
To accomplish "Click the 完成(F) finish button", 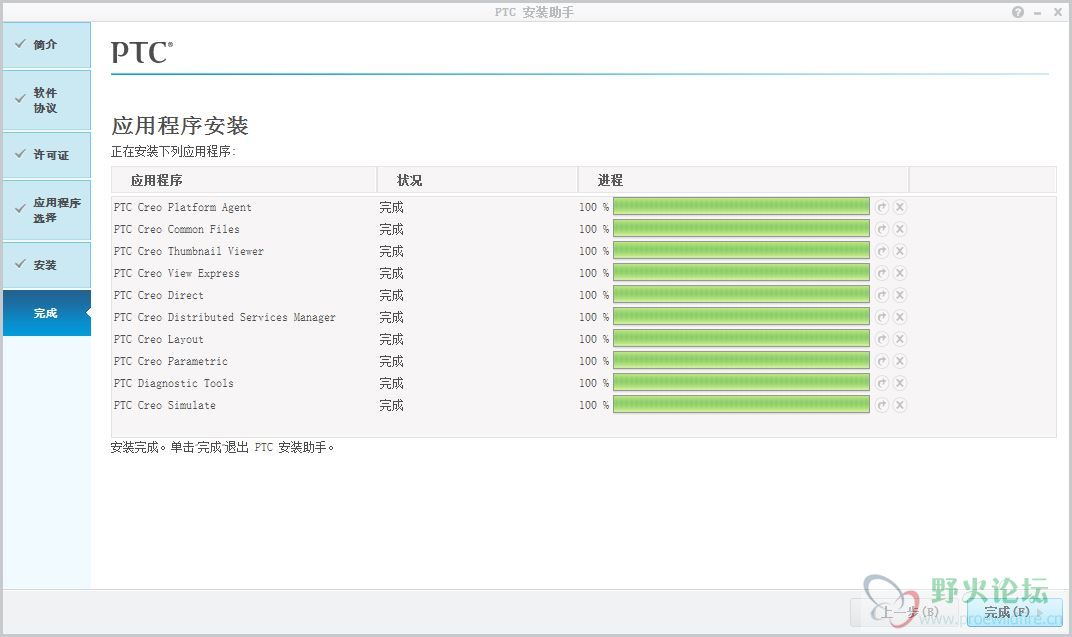I will tap(1015, 612).
